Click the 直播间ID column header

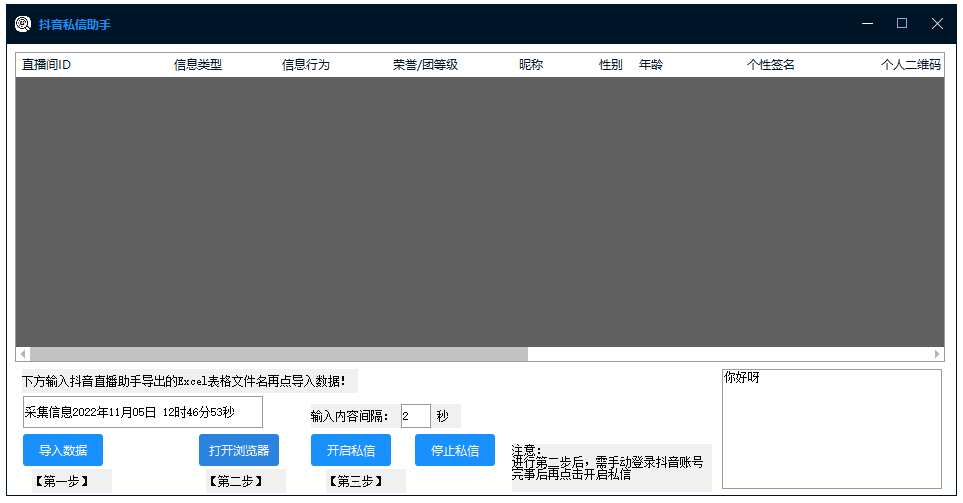[x=47, y=65]
